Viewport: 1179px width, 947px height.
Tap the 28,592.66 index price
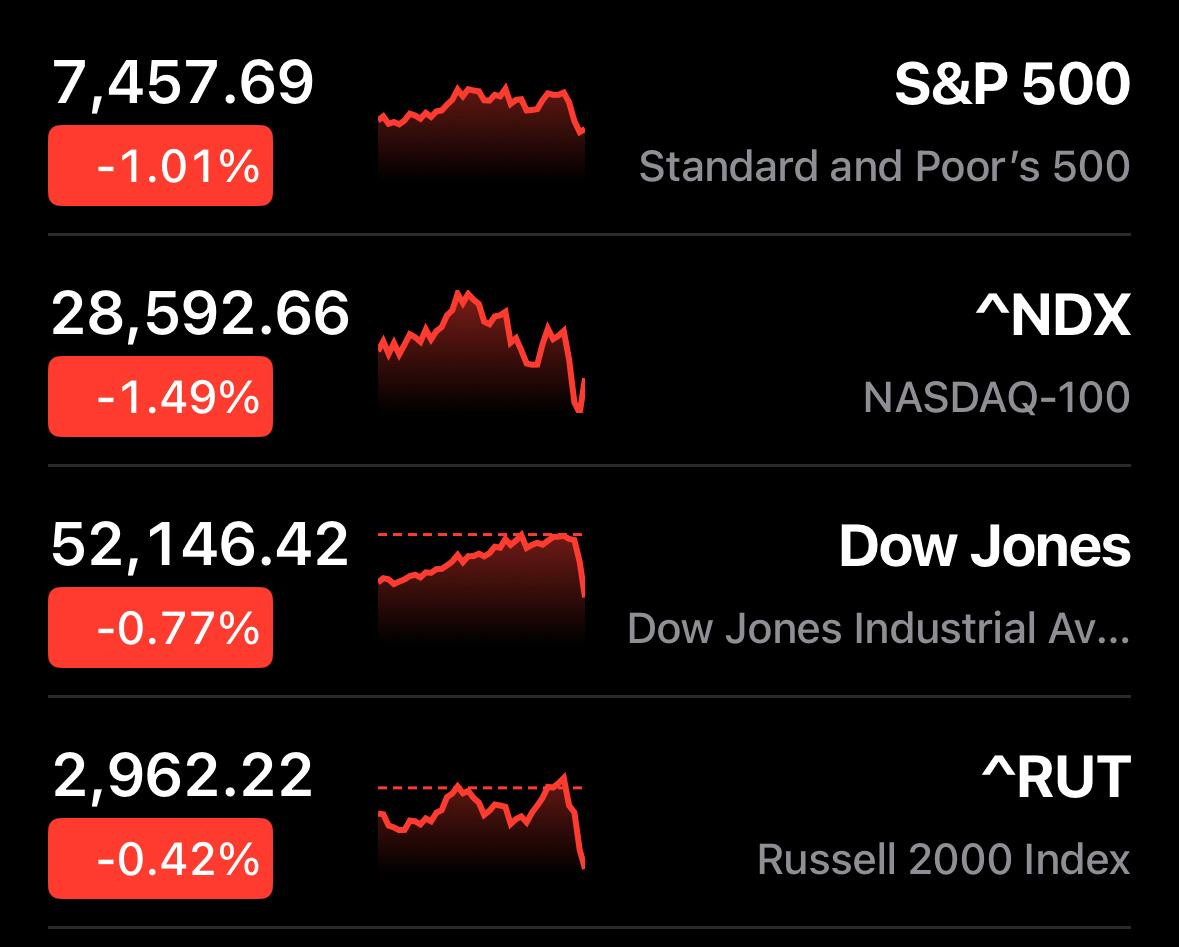[200, 314]
